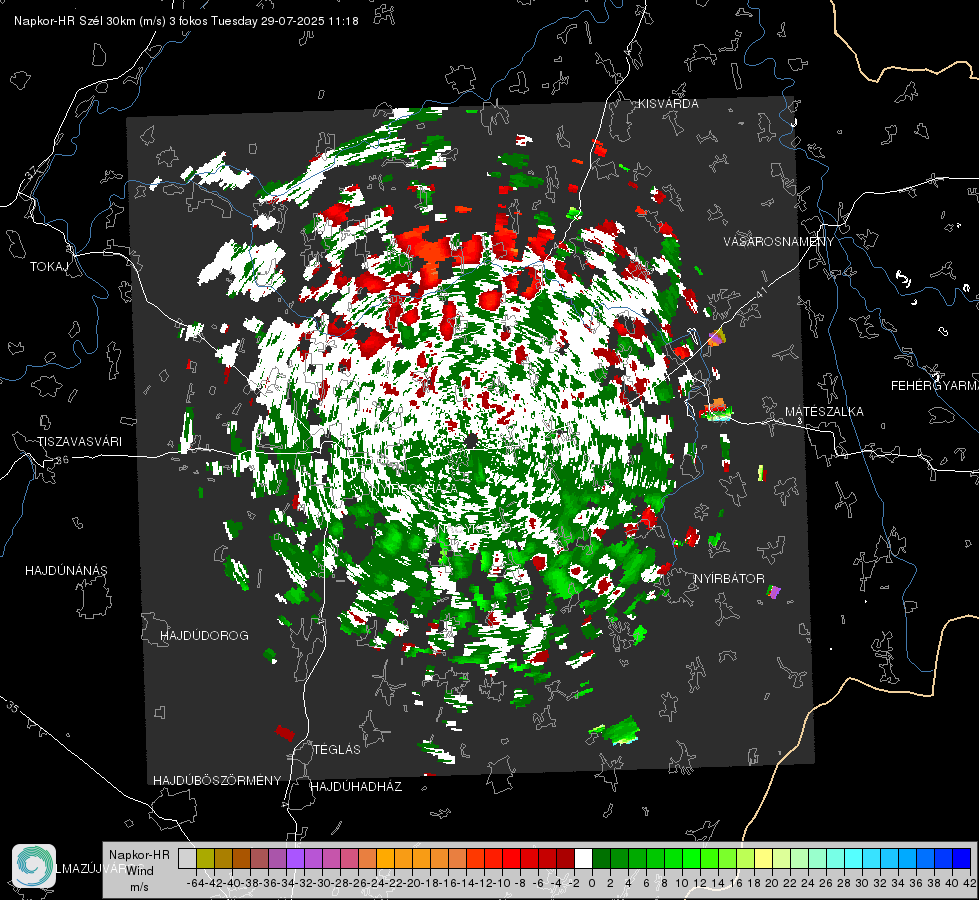Pick the dark red swatch between -4 and -2
The height and width of the screenshot is (900, 979).
pyautogui.click(x=565, y=859)
